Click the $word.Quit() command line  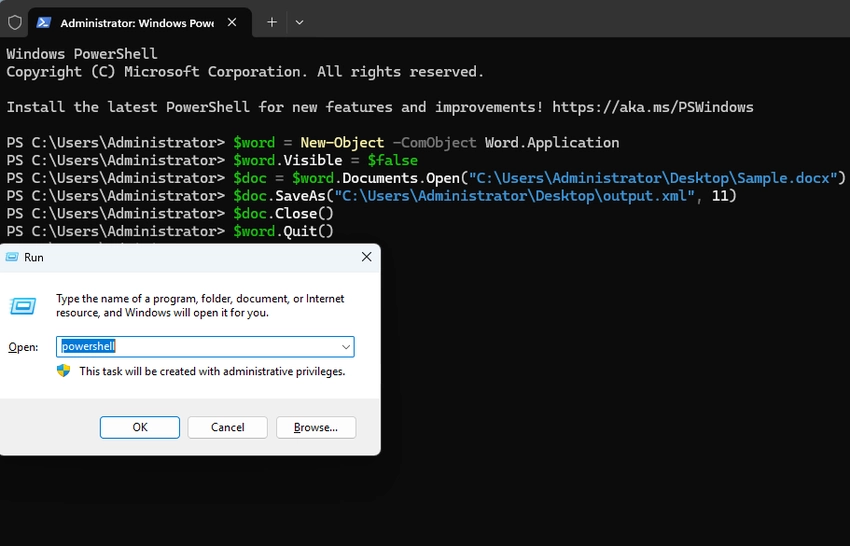coord(284,232)
